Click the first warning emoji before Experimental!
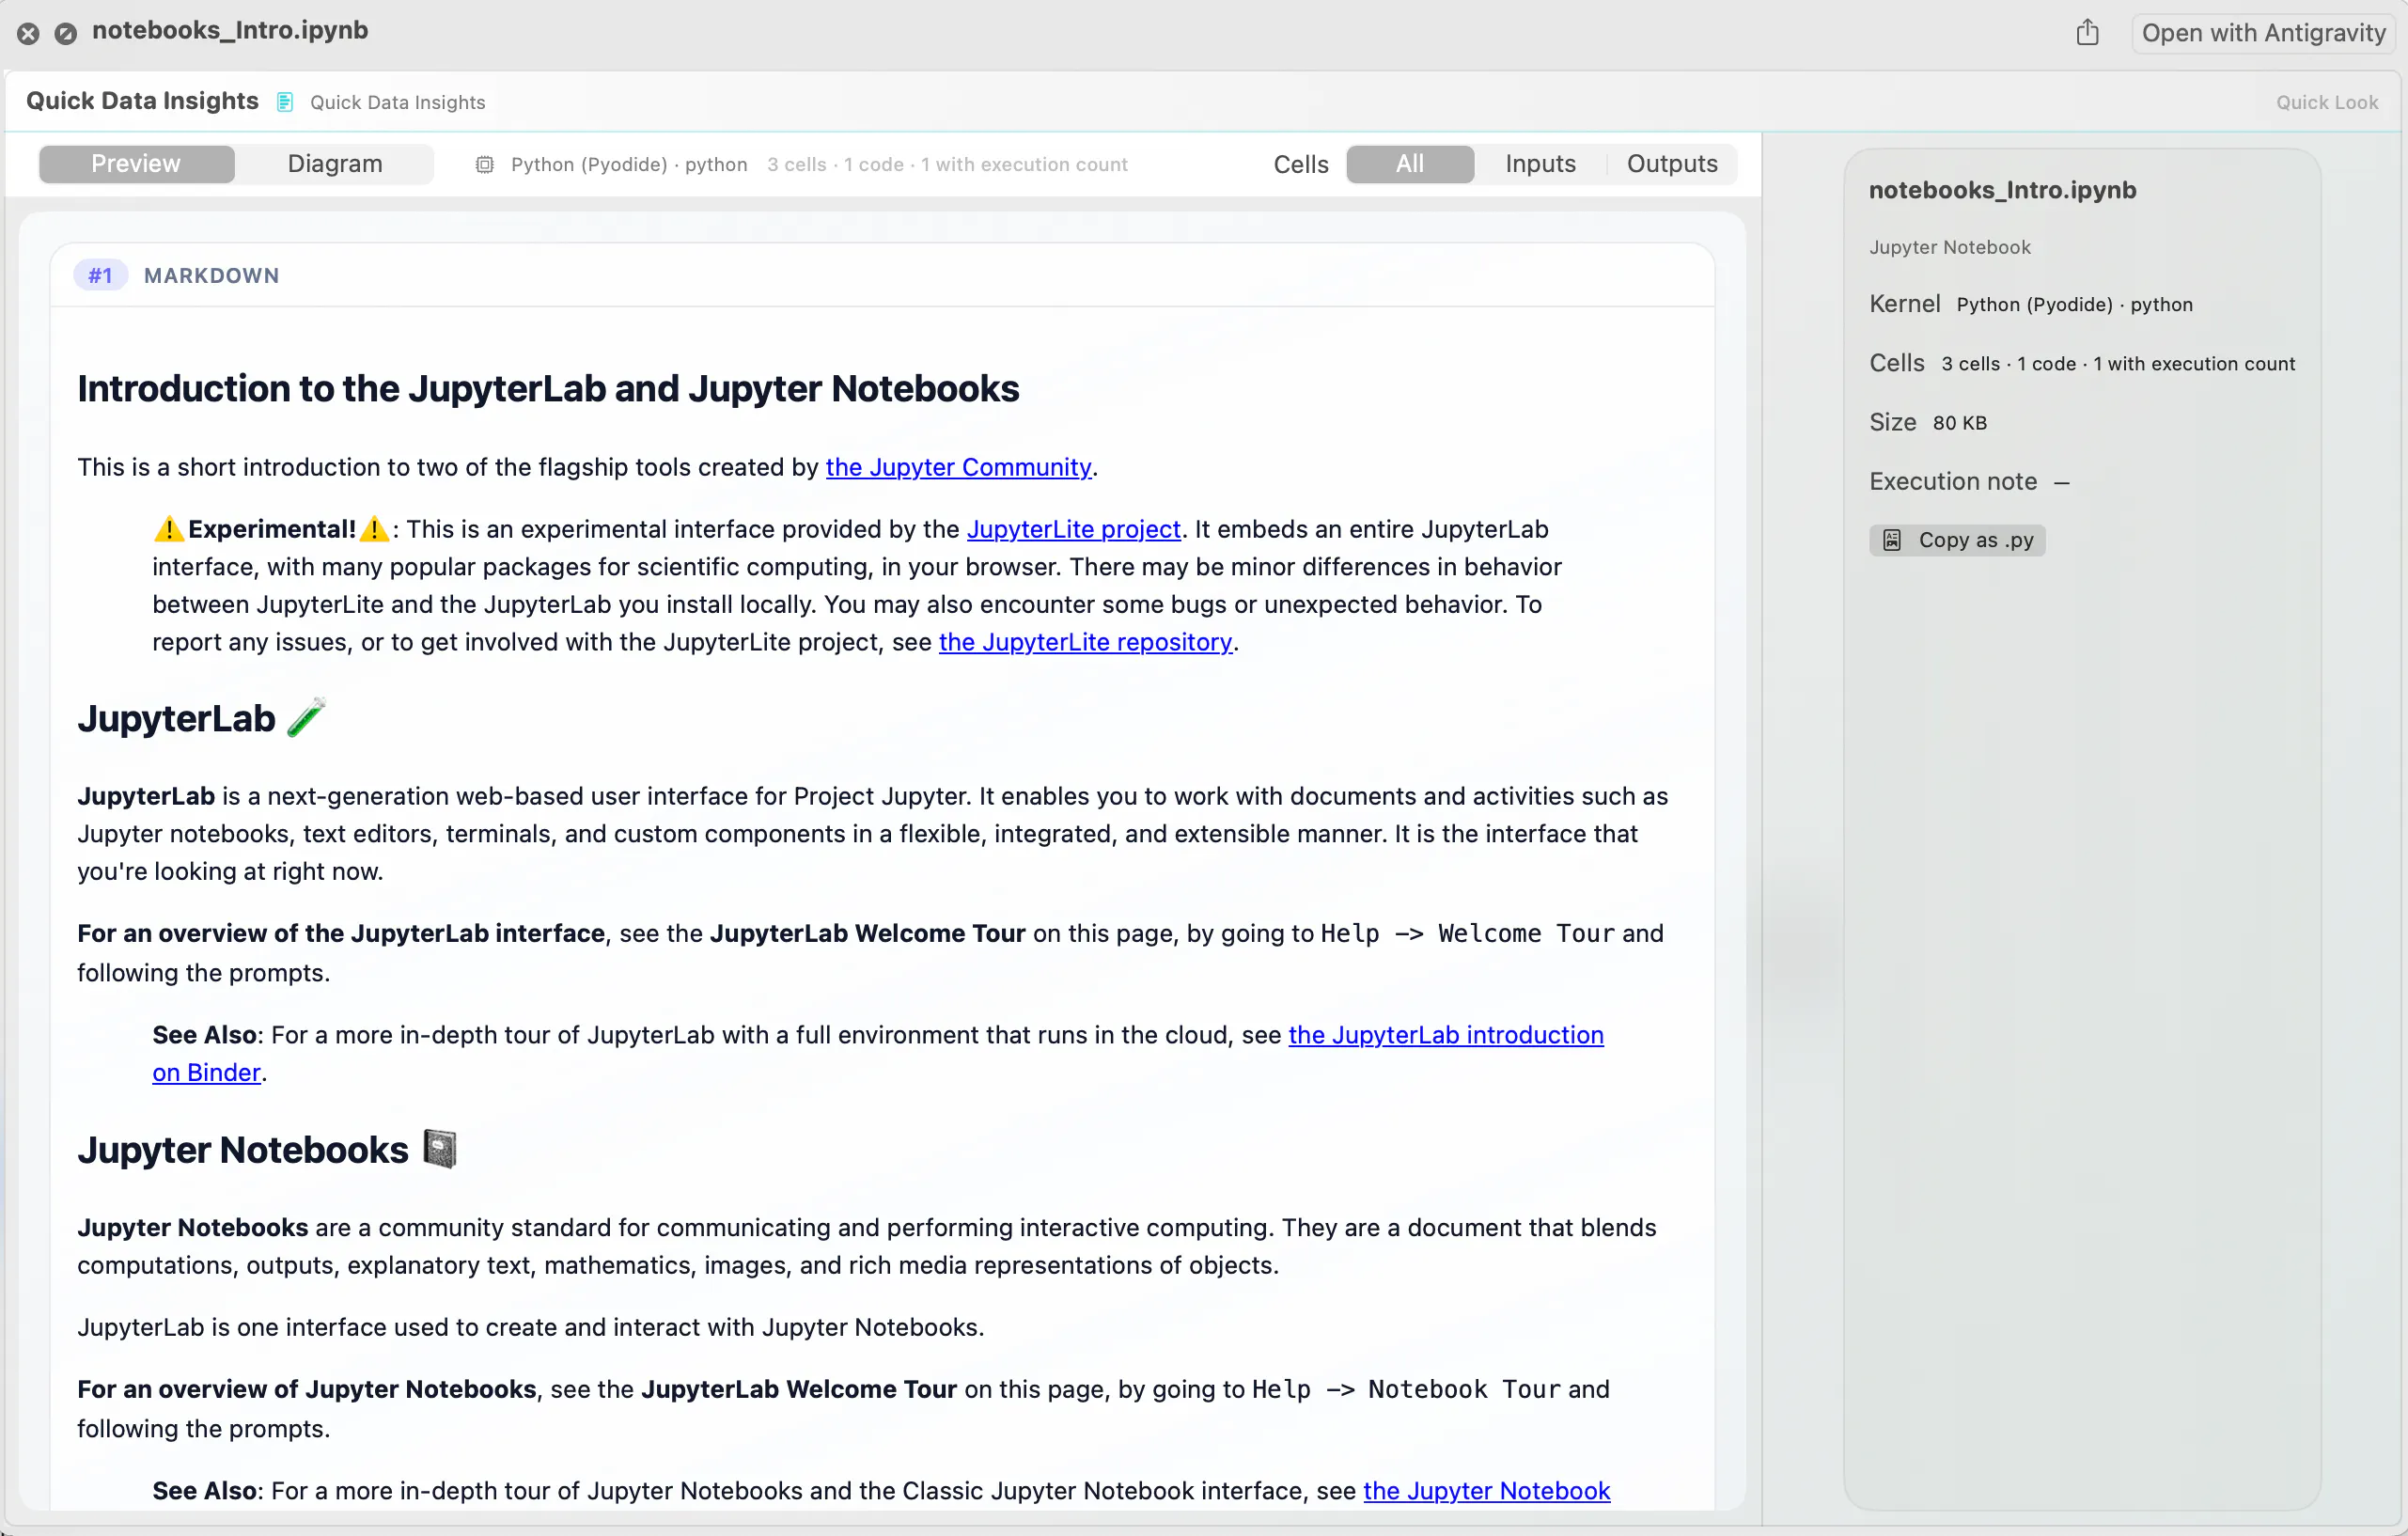The height and width of the screenshot is (1536, 2408). pyautogui.click(x=168, y=529)
